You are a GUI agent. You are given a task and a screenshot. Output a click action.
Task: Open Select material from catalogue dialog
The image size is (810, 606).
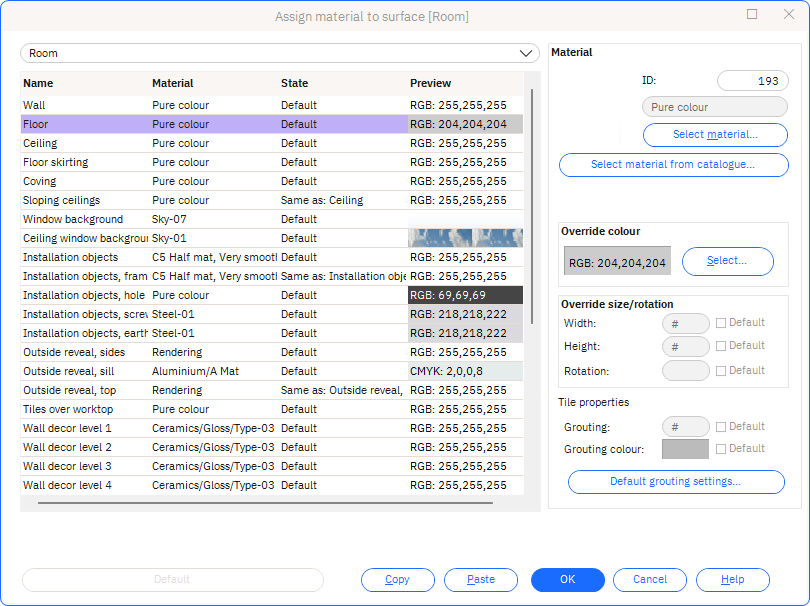coord(673,164)
